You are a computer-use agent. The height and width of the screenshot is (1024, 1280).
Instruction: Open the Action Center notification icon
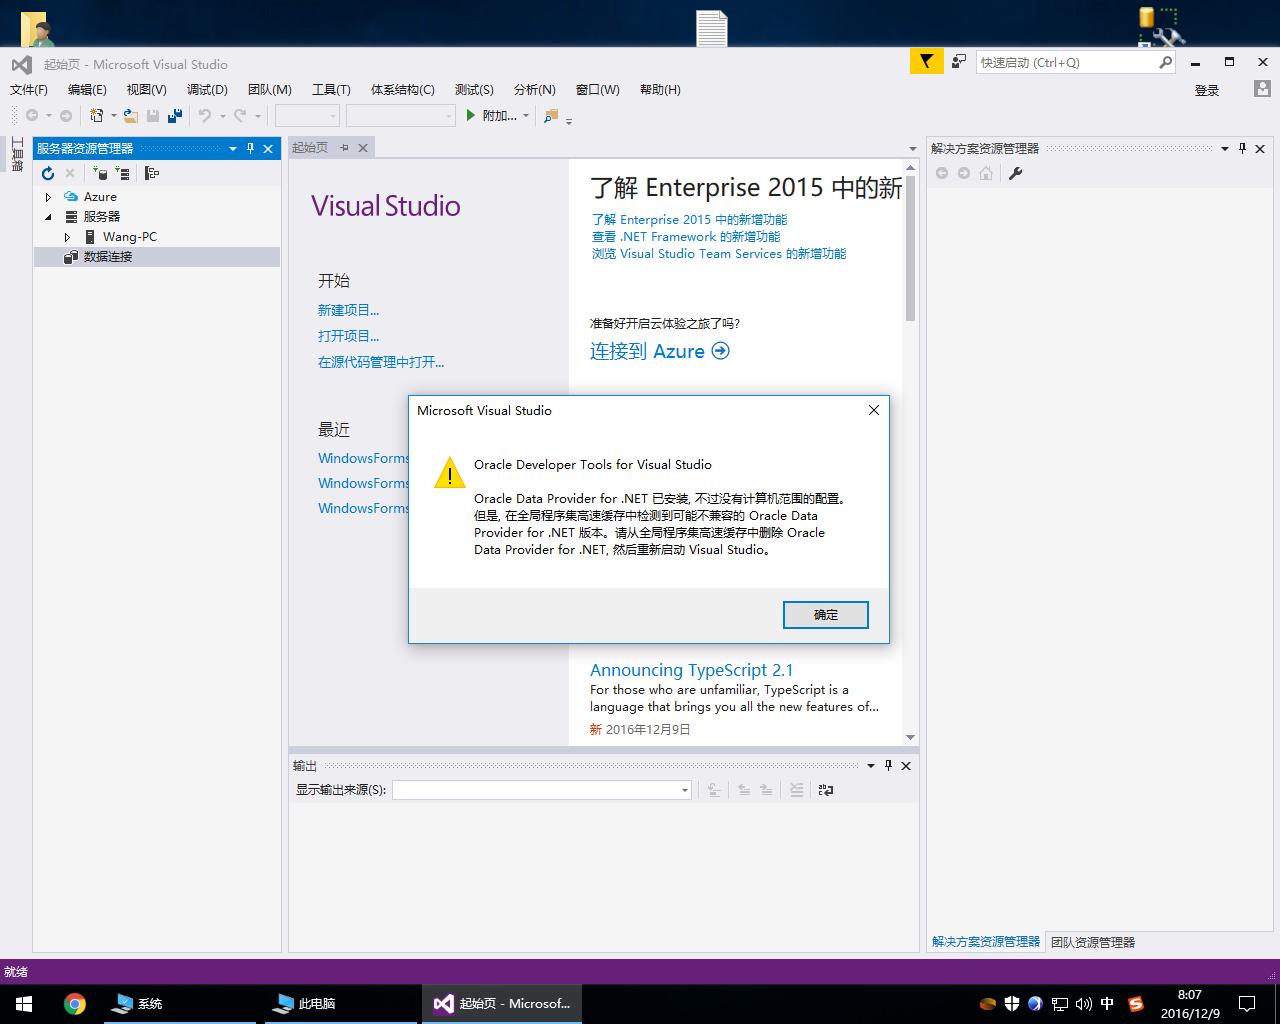tap(1247, 1003)
